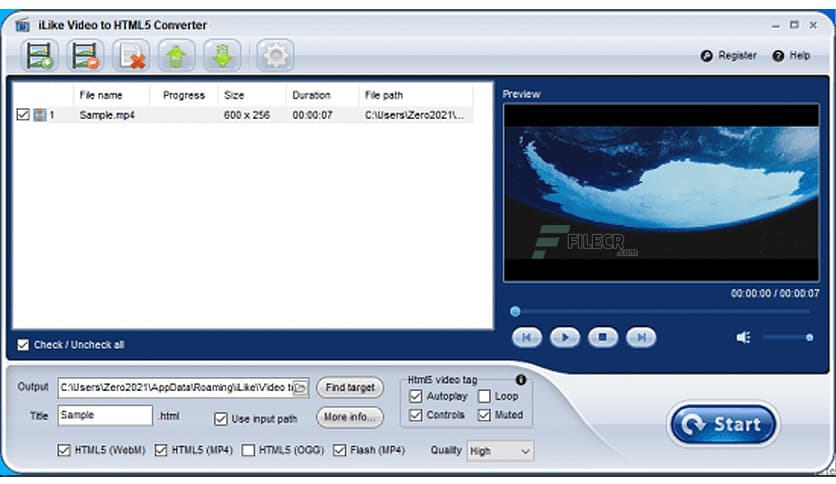Toggle the Controls checkbox
This screenshot has width=836, height=484.
(x=416, y=415)
